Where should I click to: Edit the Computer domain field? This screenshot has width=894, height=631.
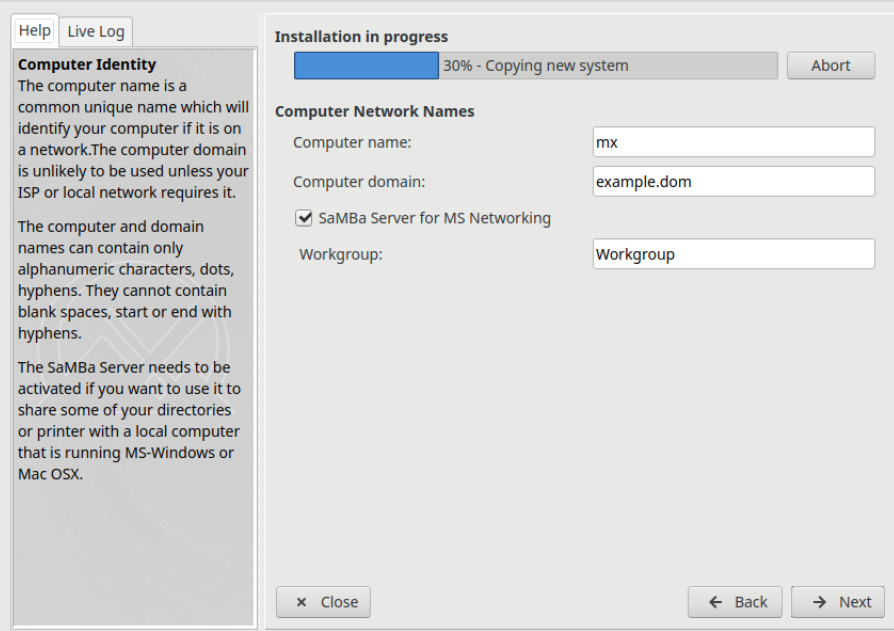(x=733, y=181)
